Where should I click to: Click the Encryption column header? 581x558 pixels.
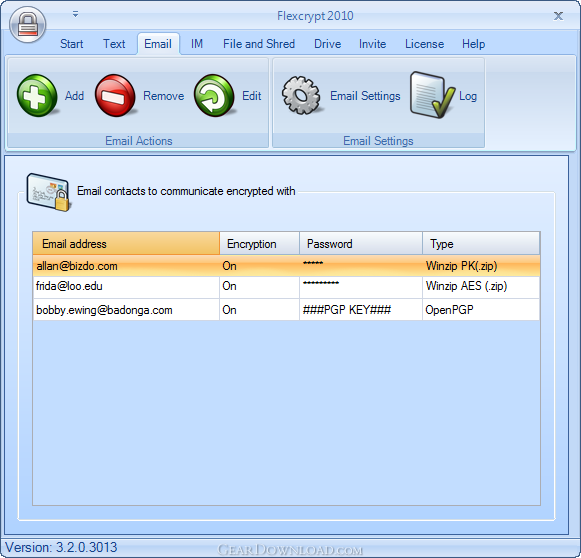pyautogui.click(x=259, y=243)
